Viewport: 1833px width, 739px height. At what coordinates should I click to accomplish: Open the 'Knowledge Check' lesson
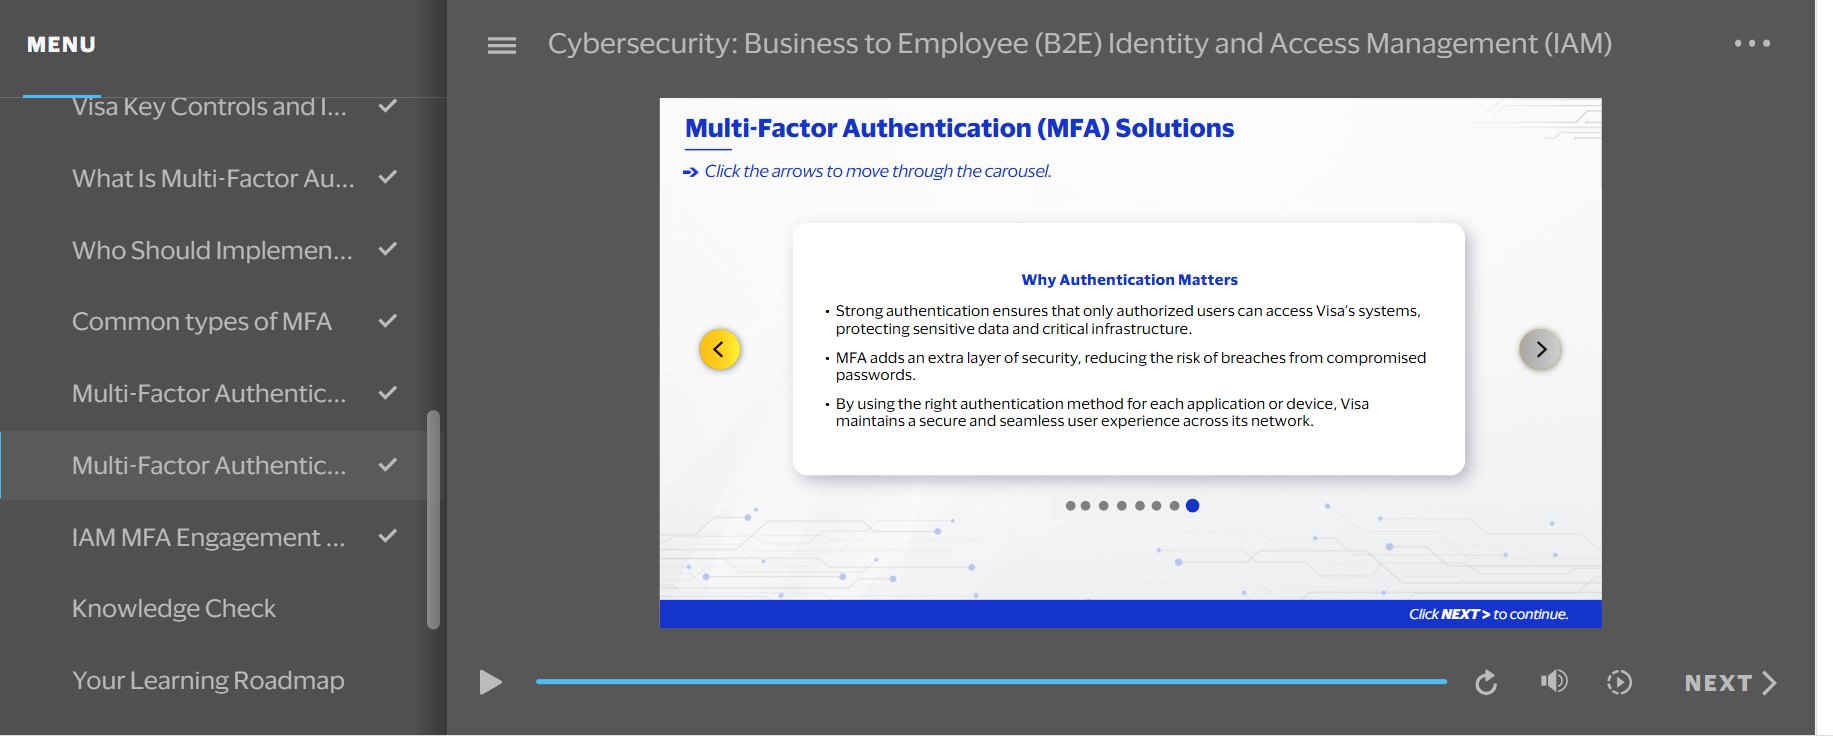click(223, 608)
